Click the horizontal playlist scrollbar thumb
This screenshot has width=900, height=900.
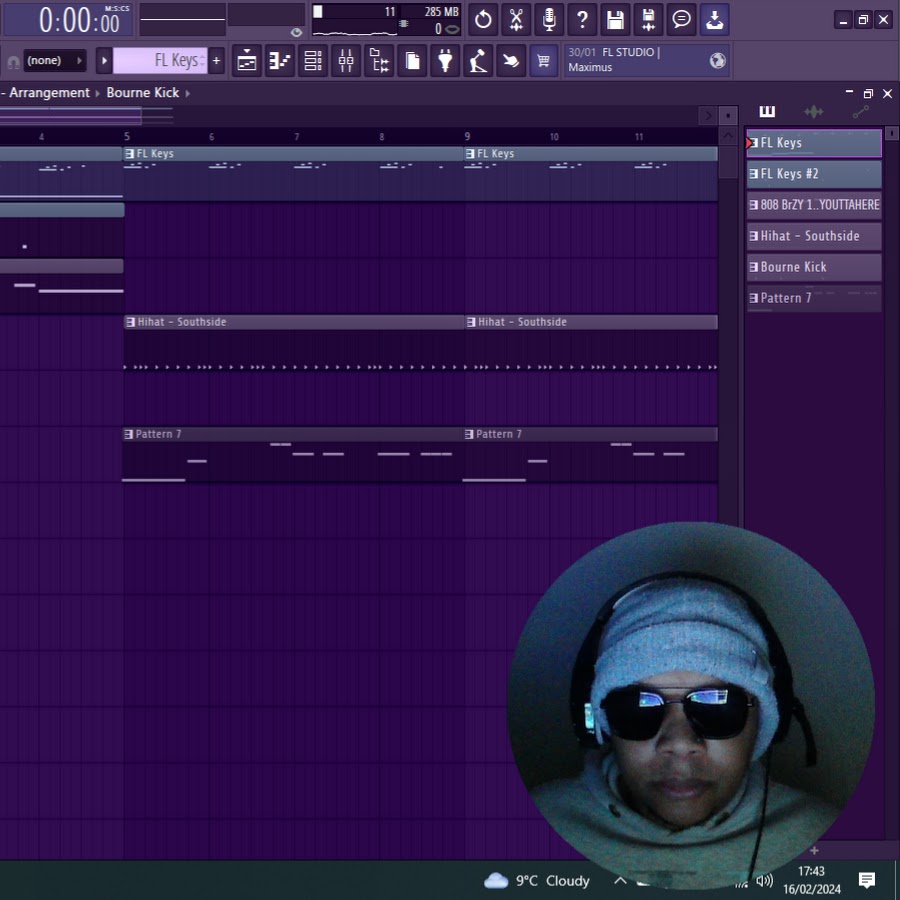pyautogui.click(x=71, y=115)
